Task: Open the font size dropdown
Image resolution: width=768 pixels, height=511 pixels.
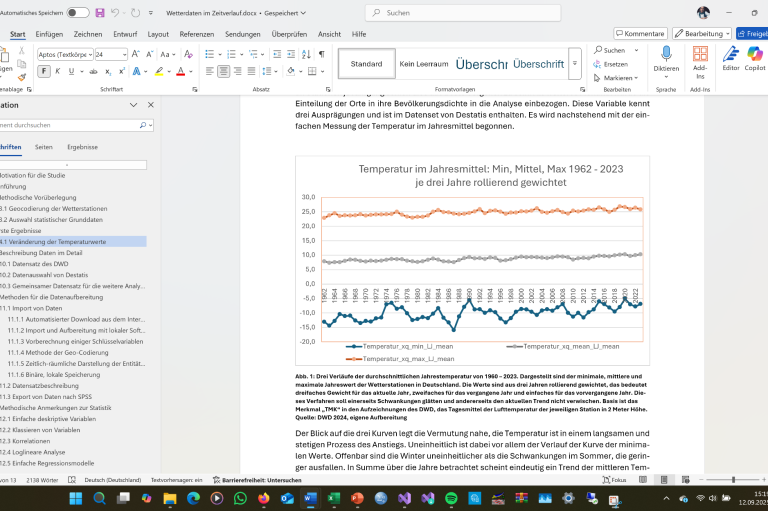Action: 123,54
